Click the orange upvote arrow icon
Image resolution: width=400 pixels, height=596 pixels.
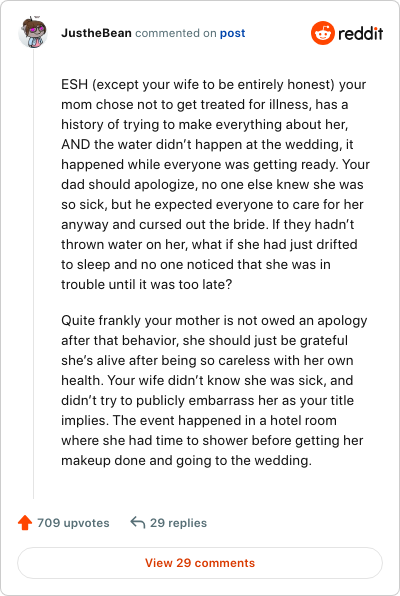click(25, 523)
